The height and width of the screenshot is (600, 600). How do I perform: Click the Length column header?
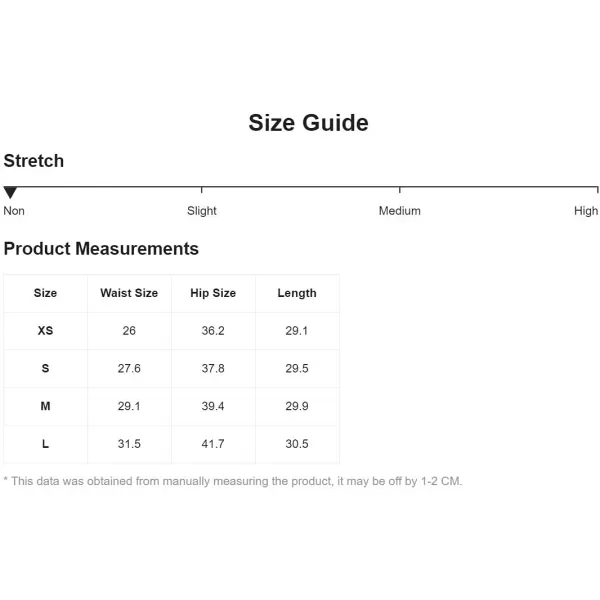[297, 293]
